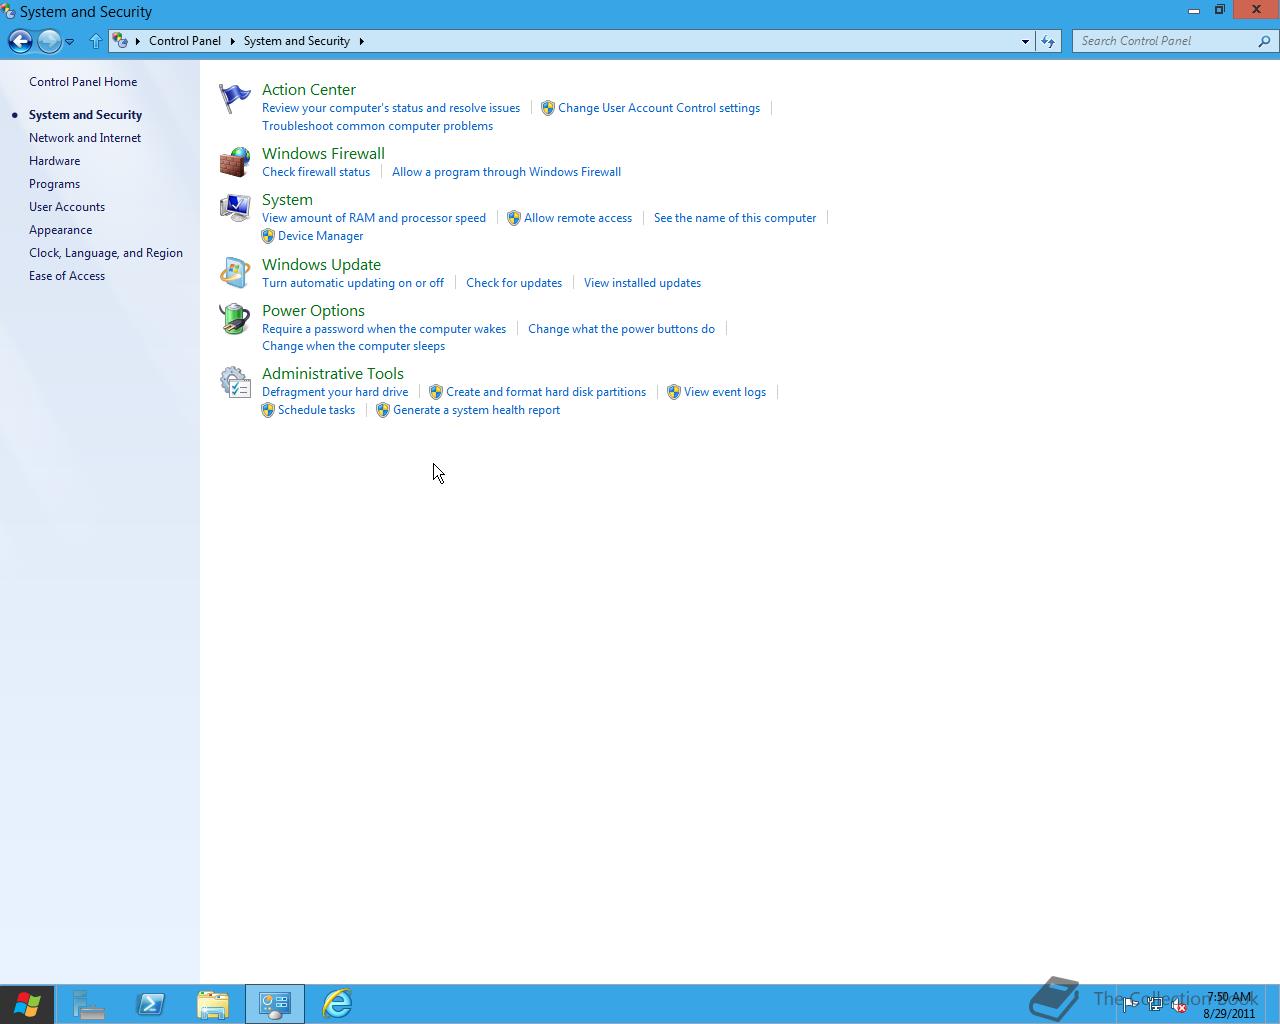Image resolution: width=1280 pixels, height=1024 pixels.
Task: Open Windows Firewall heading link
Action: [323, 154]
